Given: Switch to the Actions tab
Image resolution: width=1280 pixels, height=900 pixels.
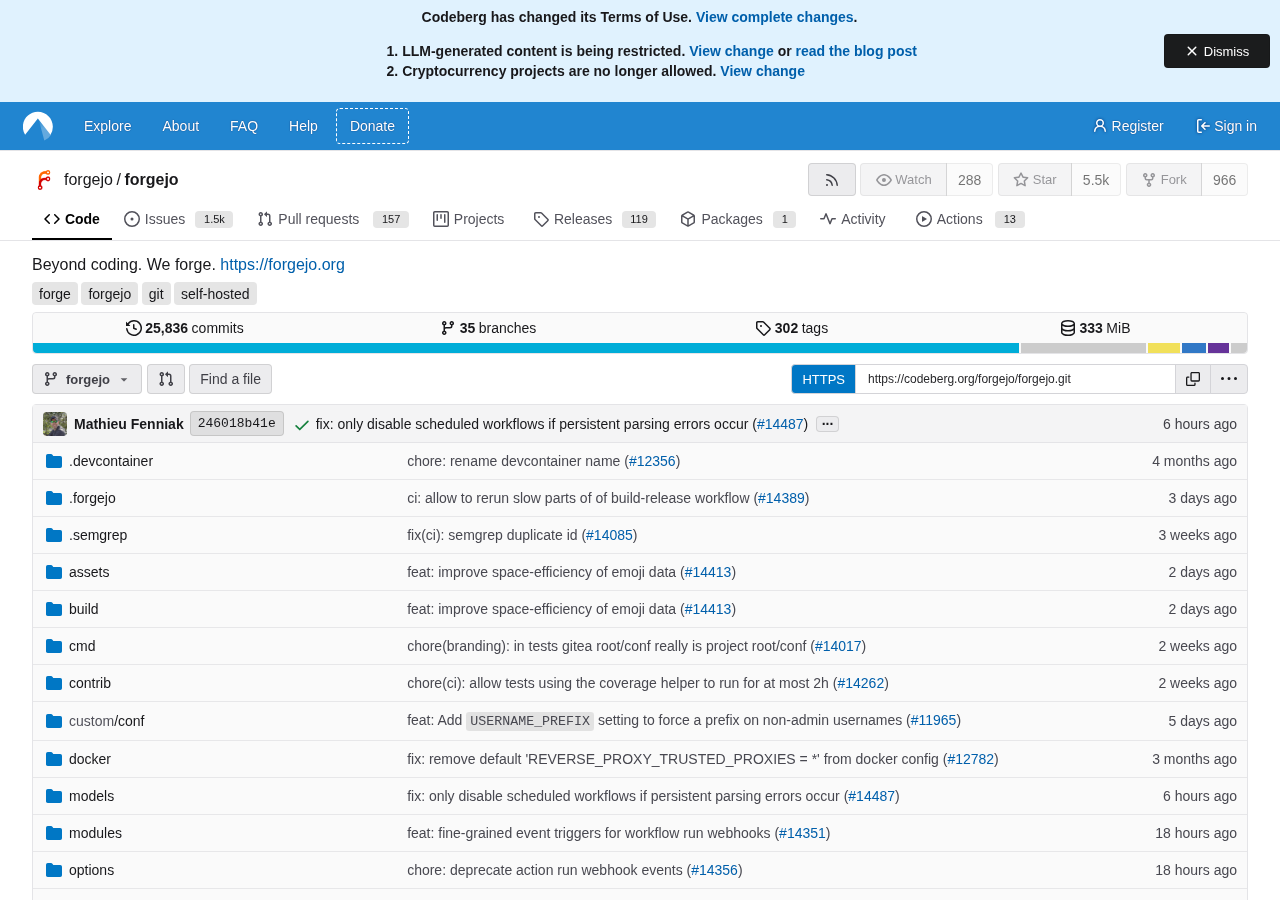Looking at the screenshot, I should [x=970, y=219].
